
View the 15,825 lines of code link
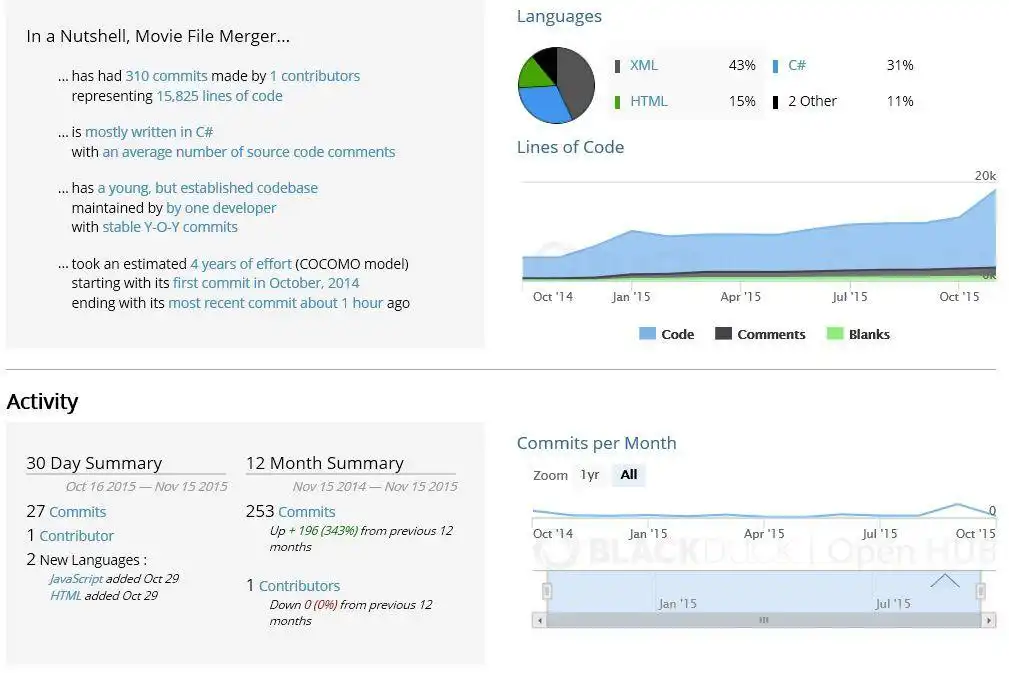[219, 96]
